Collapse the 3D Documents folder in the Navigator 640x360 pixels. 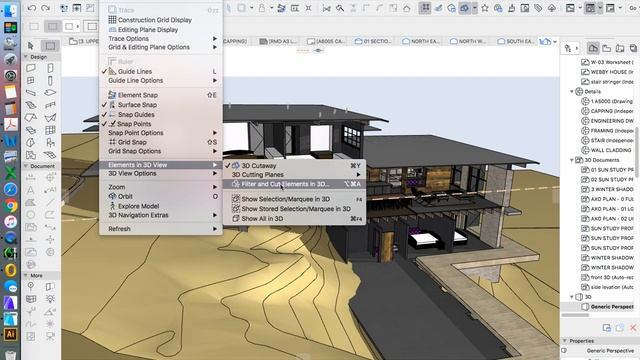(572, 160)
